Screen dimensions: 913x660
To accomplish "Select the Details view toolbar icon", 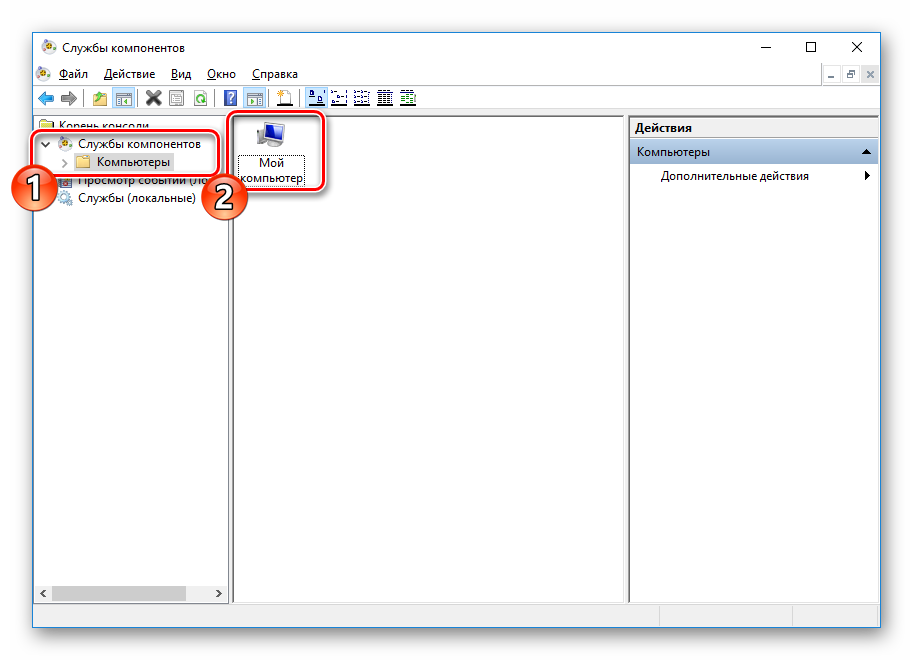I will [x=384, y=98].
